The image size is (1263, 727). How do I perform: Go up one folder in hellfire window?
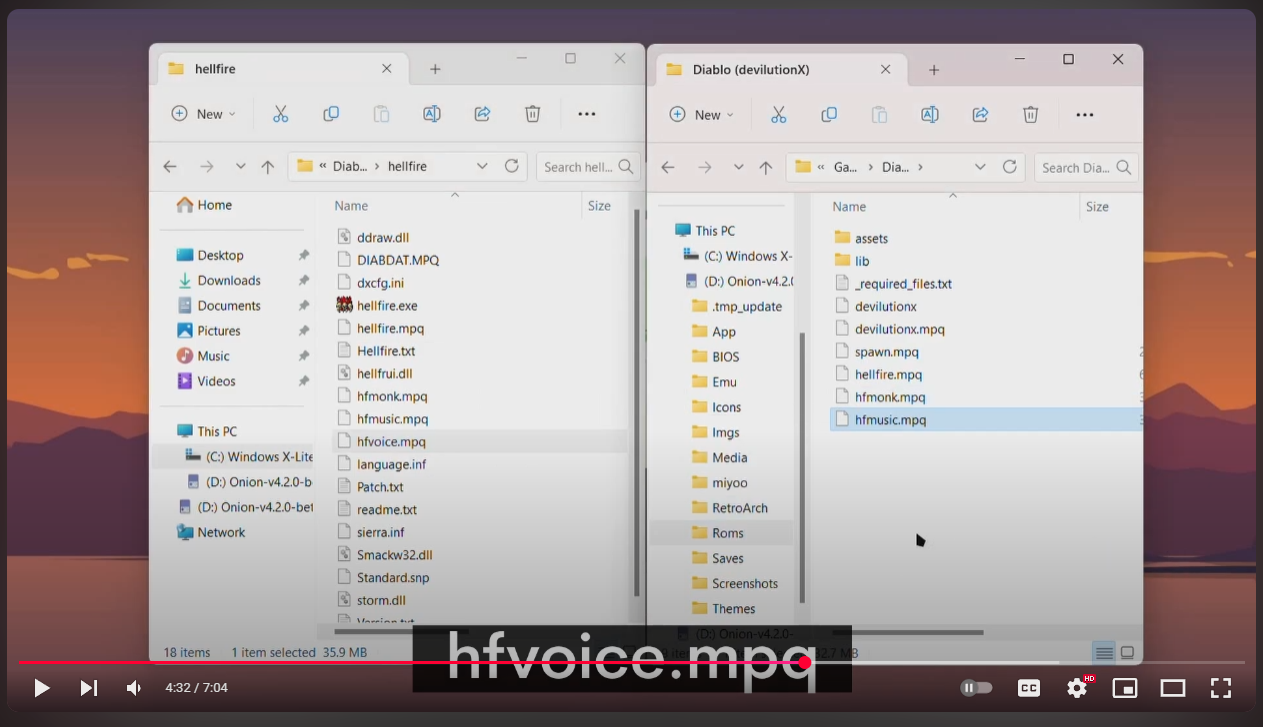pos(267,167)
